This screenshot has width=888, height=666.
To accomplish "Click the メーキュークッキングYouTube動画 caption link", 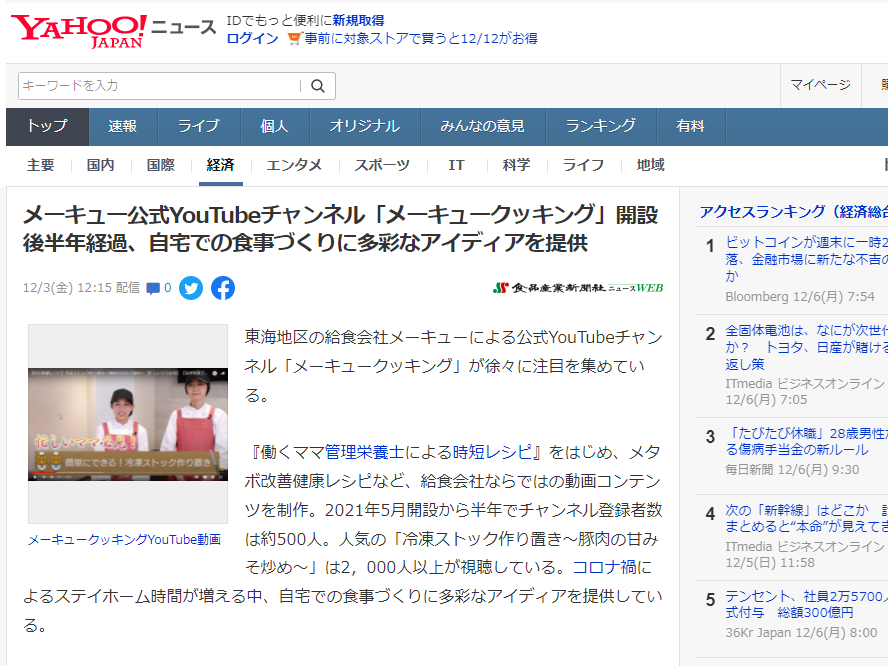I will pos(125,540).
